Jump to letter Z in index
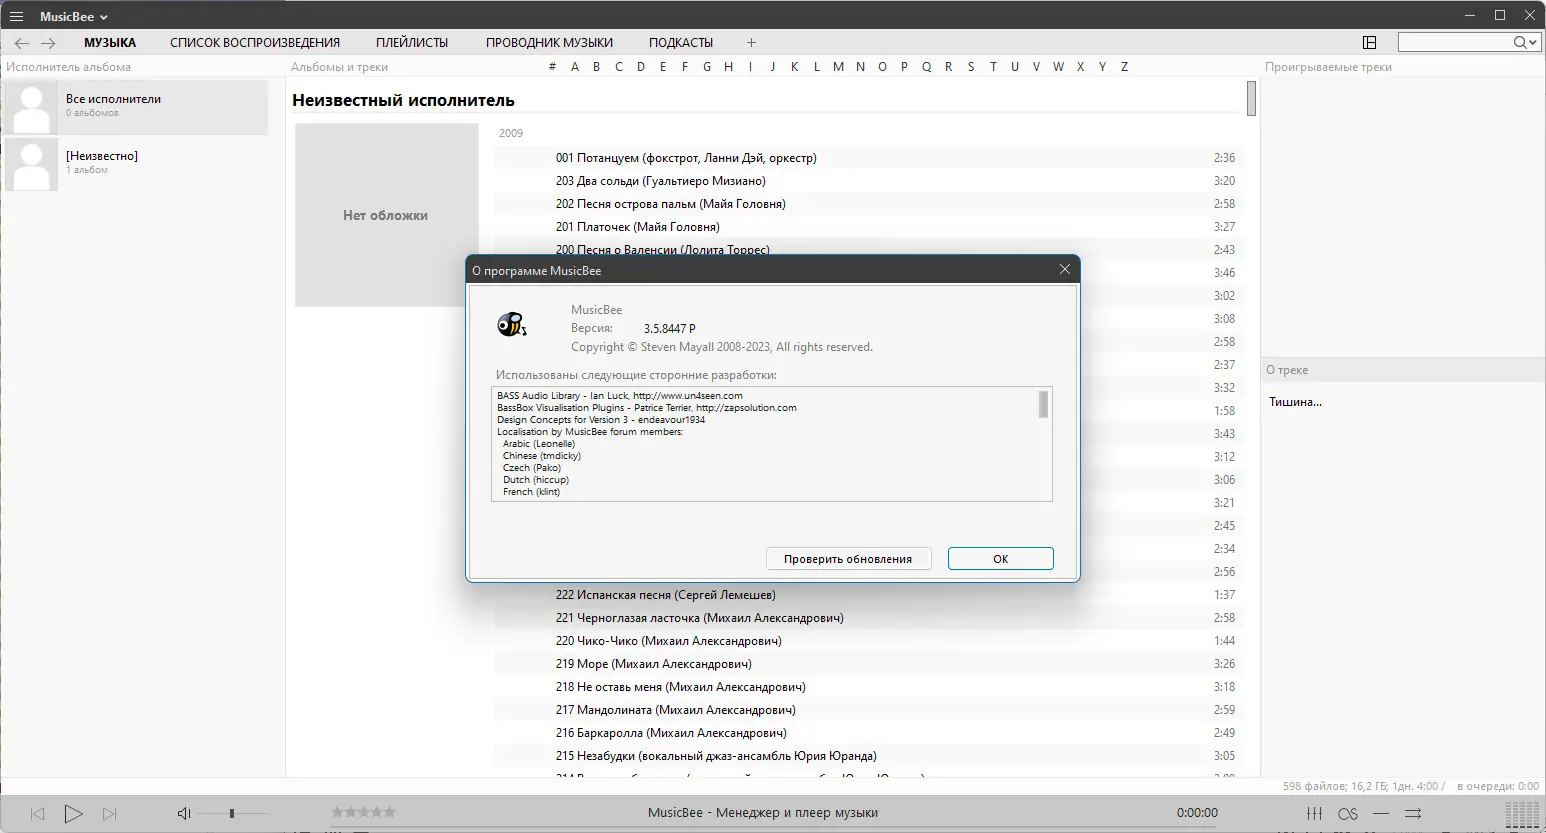 pyautogui.click(x=1124, y=67)
